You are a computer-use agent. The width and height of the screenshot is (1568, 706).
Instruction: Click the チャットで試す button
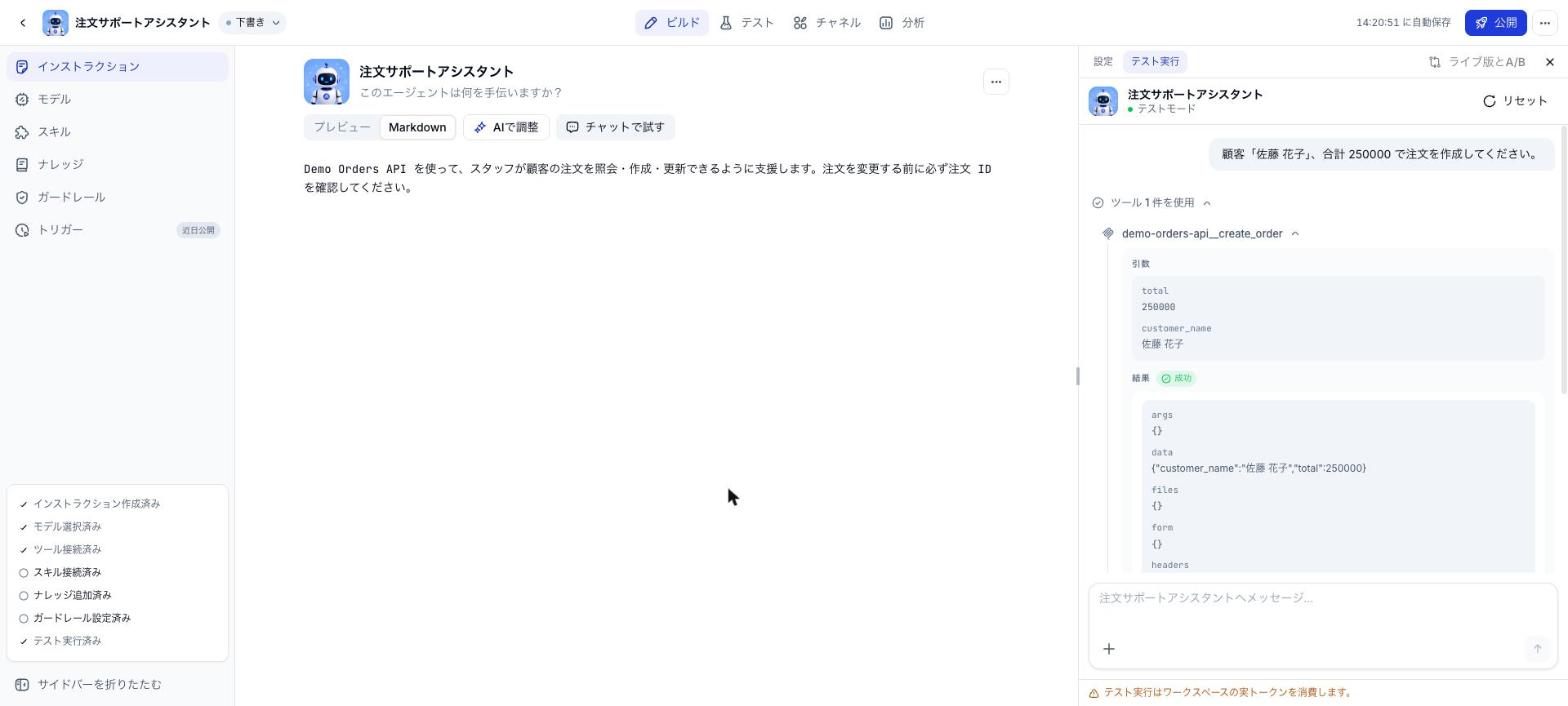[615, 127]
